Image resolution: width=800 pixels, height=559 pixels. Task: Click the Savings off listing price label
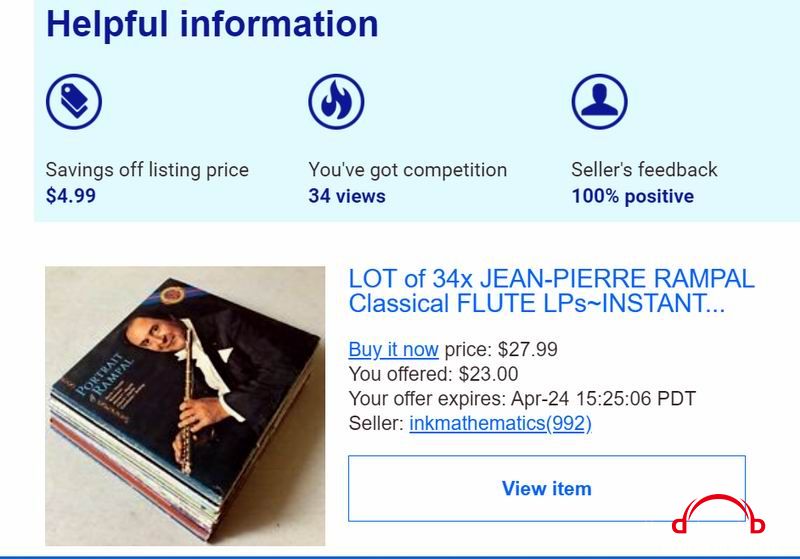coord(147,170)
